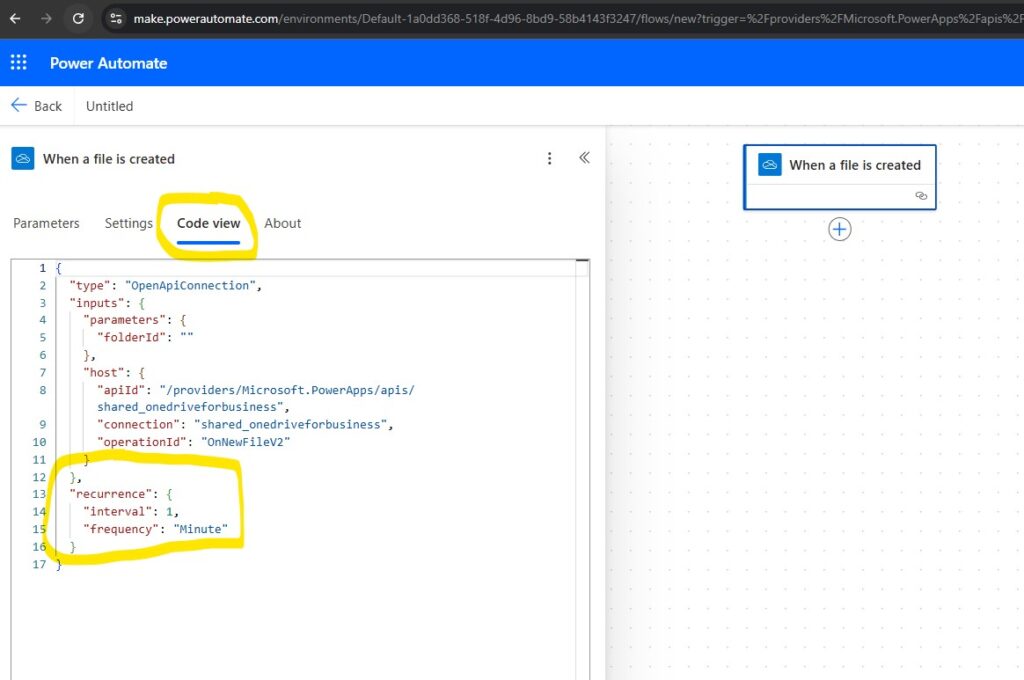Click the "folderId" line in code
Viewport: 1024px width, 680px height.
(x=145, y=337)
